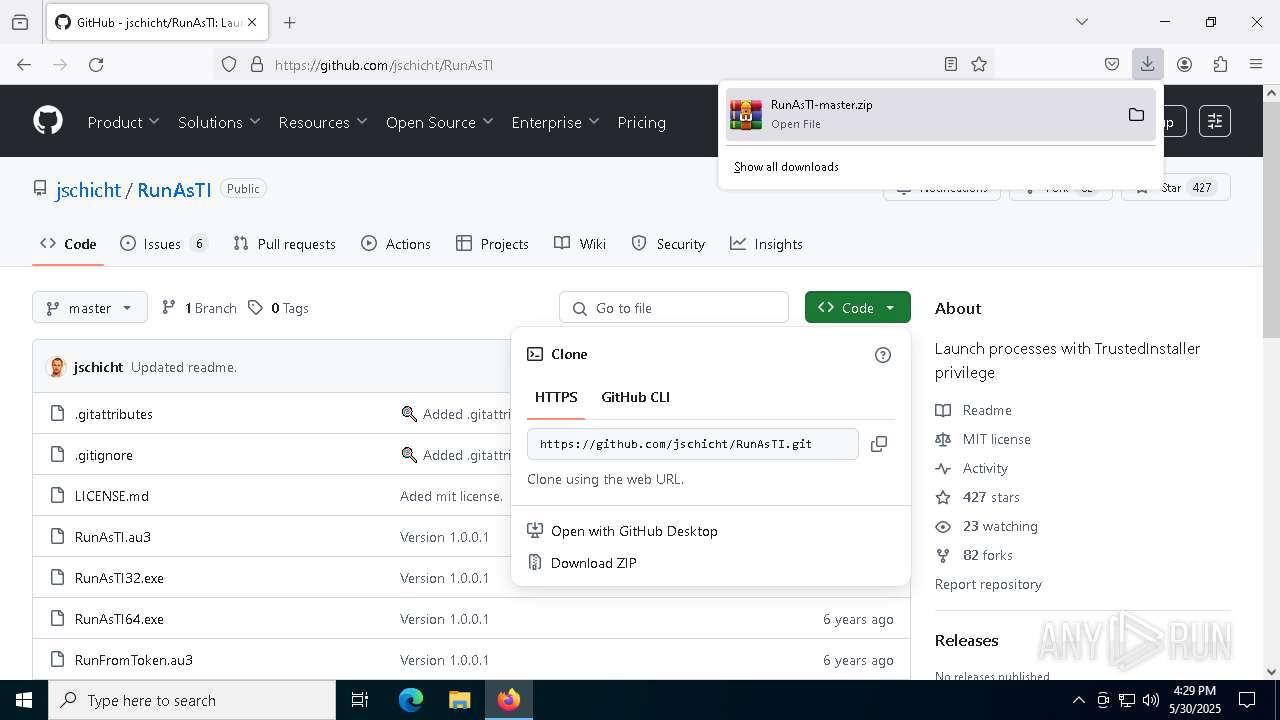This screenshot has height=720, width=1280.
Task: Open the Pricing link
Action: [x=641, y=122]
